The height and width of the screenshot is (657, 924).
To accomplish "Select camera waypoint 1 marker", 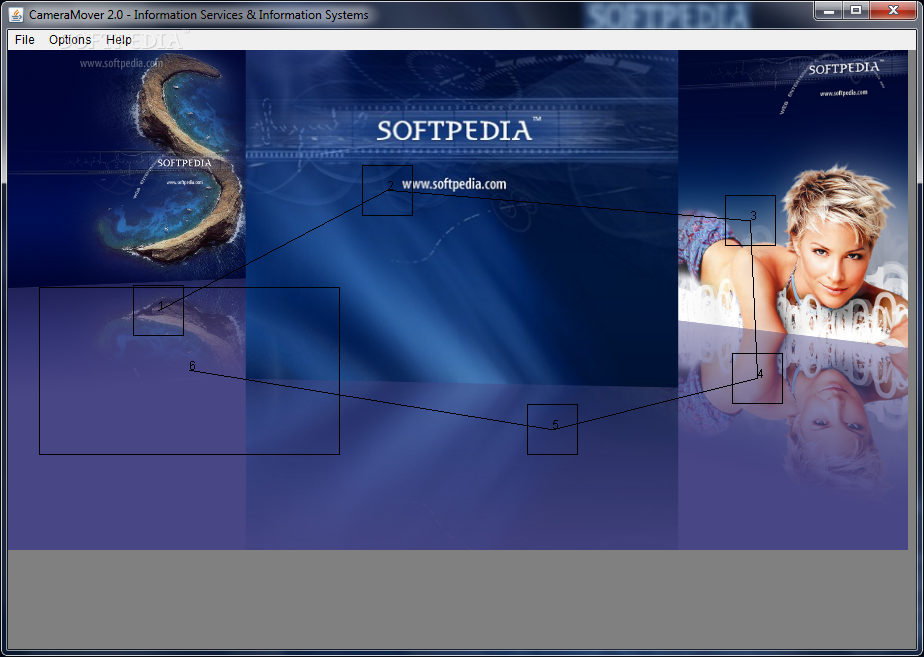I will [159, 310].
